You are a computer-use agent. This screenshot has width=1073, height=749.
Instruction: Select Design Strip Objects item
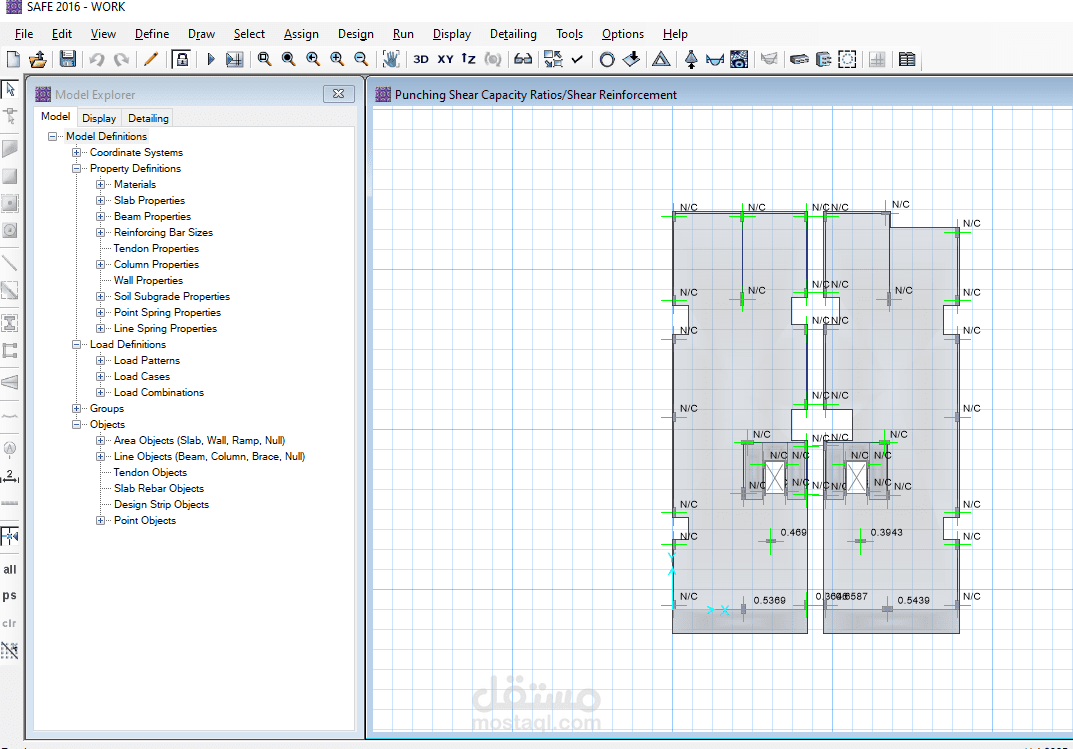click(161, 504)
